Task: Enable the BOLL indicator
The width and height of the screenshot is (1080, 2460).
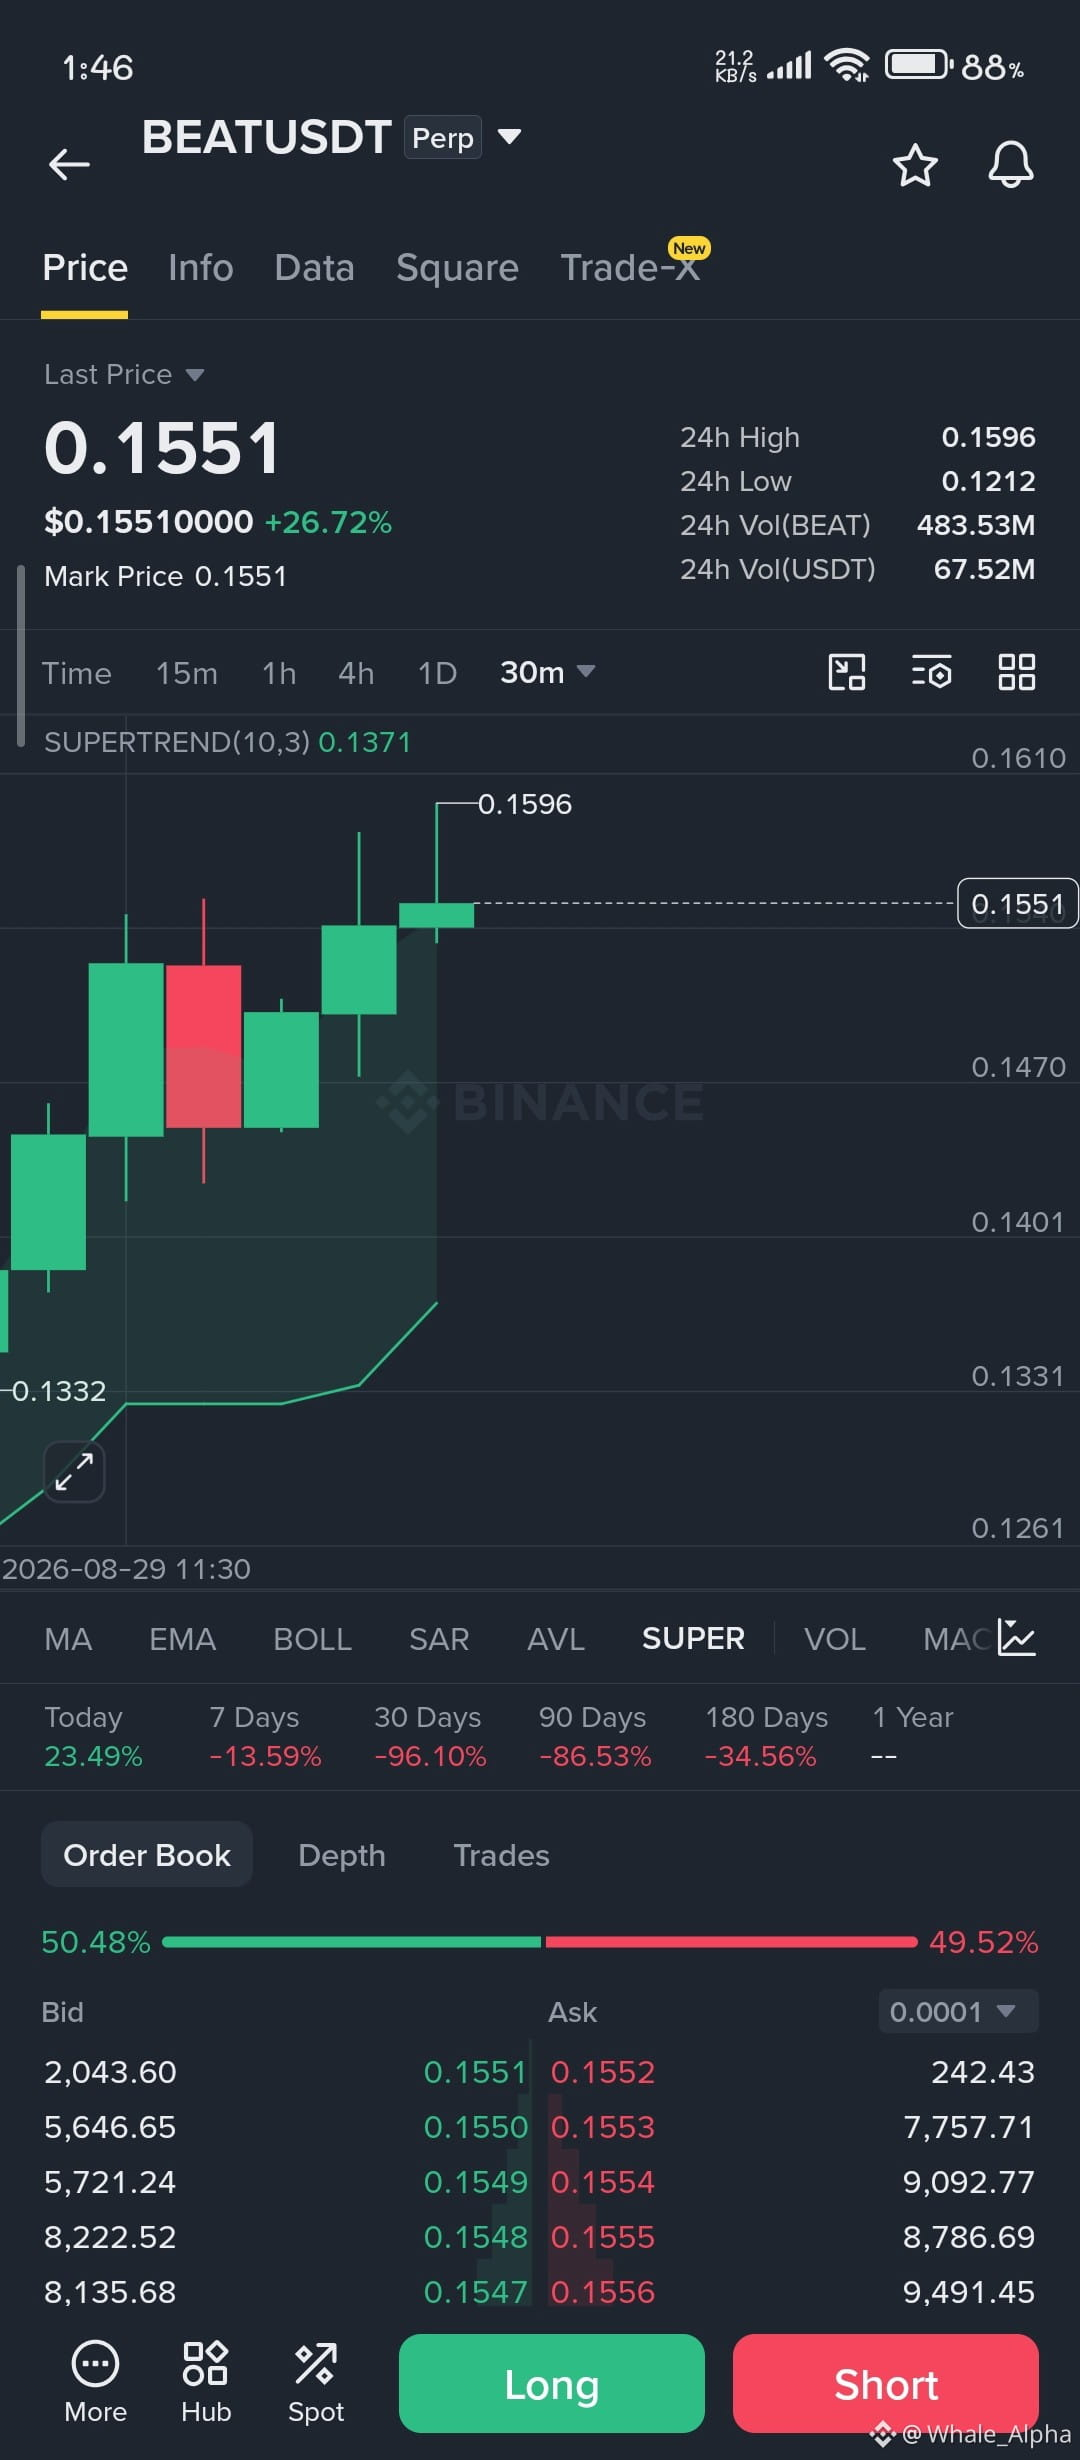Action: [312, 1638]
